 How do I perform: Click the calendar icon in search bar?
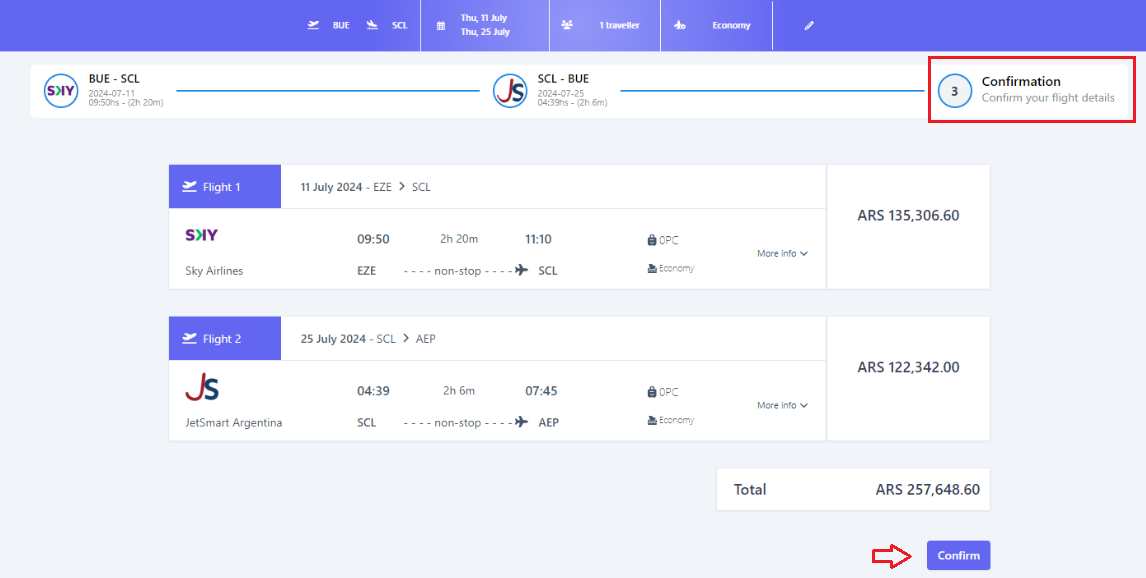click(440, 26)
